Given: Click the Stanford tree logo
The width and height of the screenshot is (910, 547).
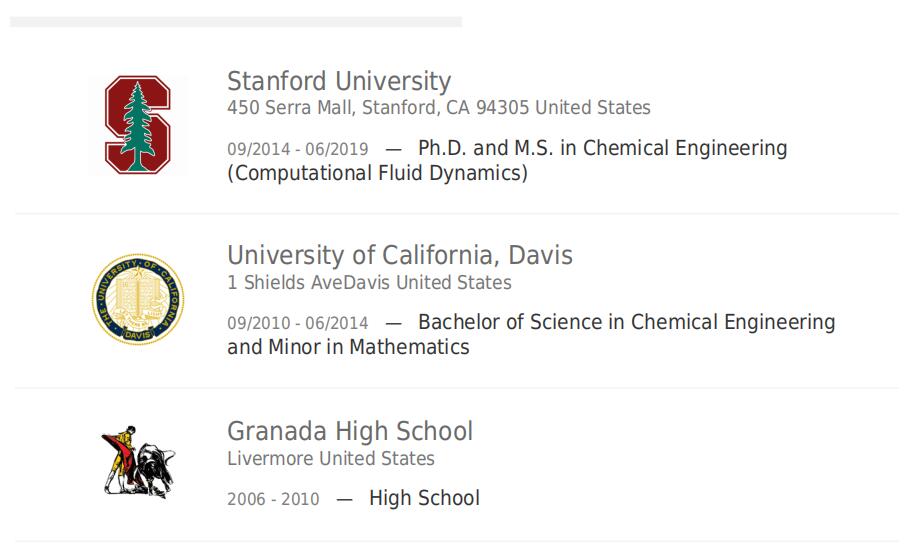Looking at the screenshot, I should pos(138,125).
